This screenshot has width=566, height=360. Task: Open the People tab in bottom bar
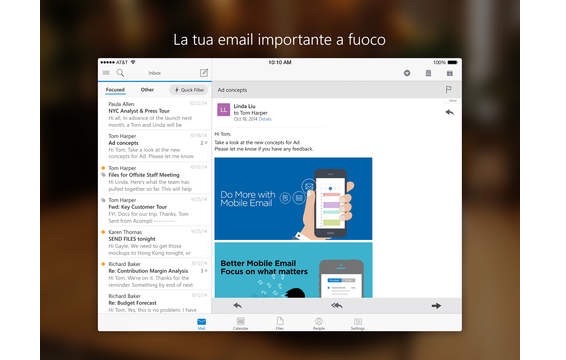coord(319,323)
